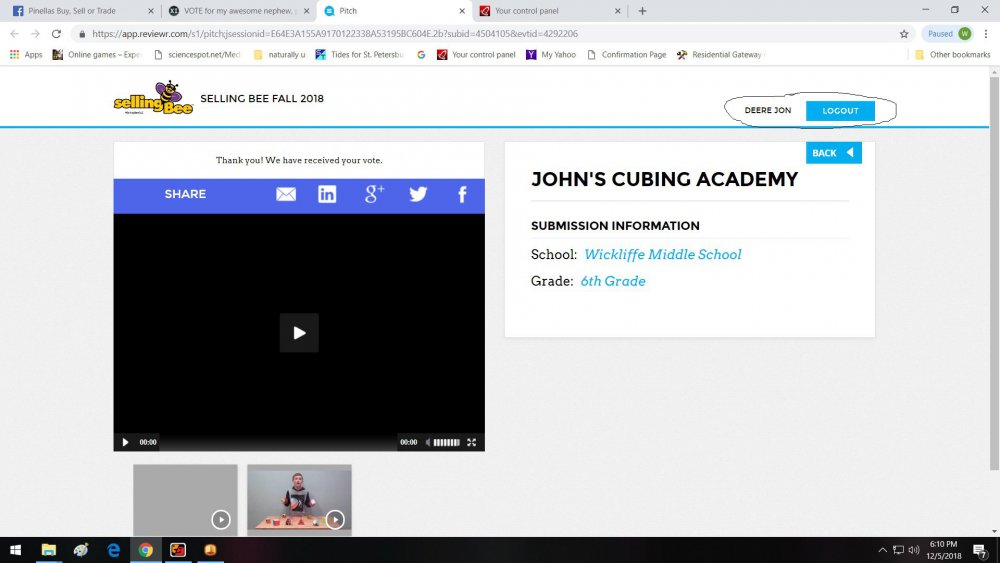Go back using the BACK button
This screenshot has width=1000, height=563.
point(833,153)
